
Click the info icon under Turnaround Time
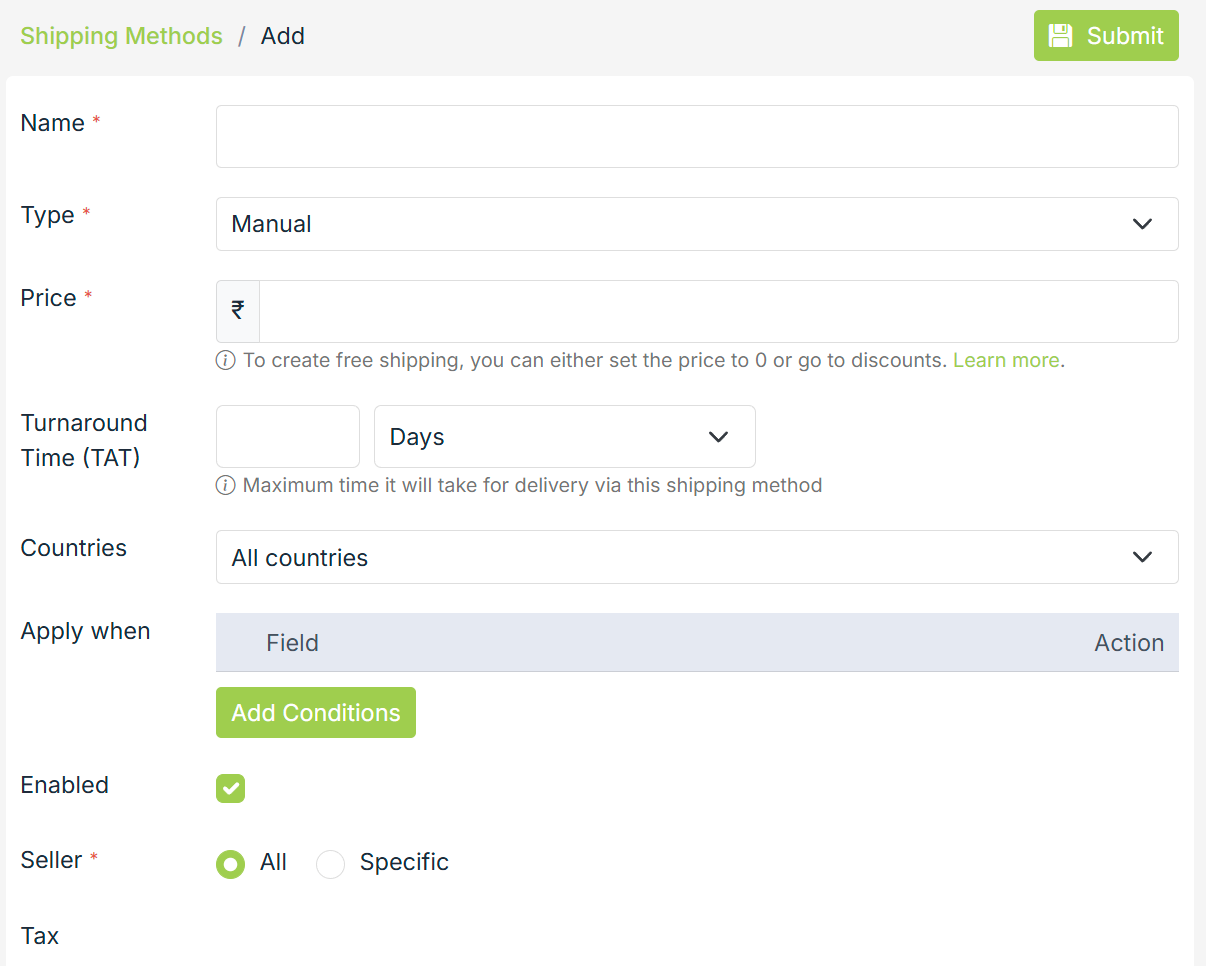pos(226,486)
